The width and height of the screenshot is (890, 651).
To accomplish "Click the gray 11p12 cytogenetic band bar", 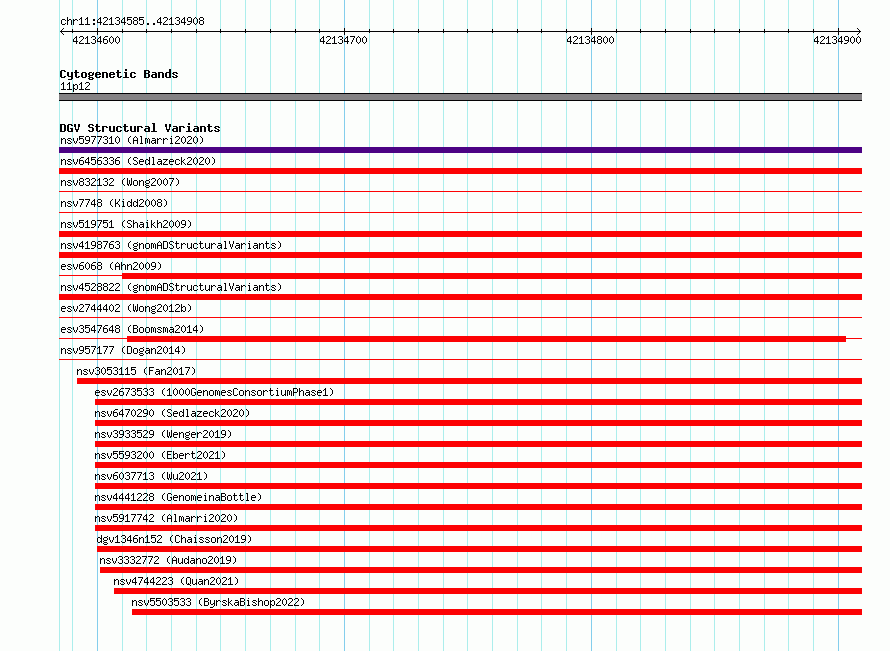I will point(460,97).
